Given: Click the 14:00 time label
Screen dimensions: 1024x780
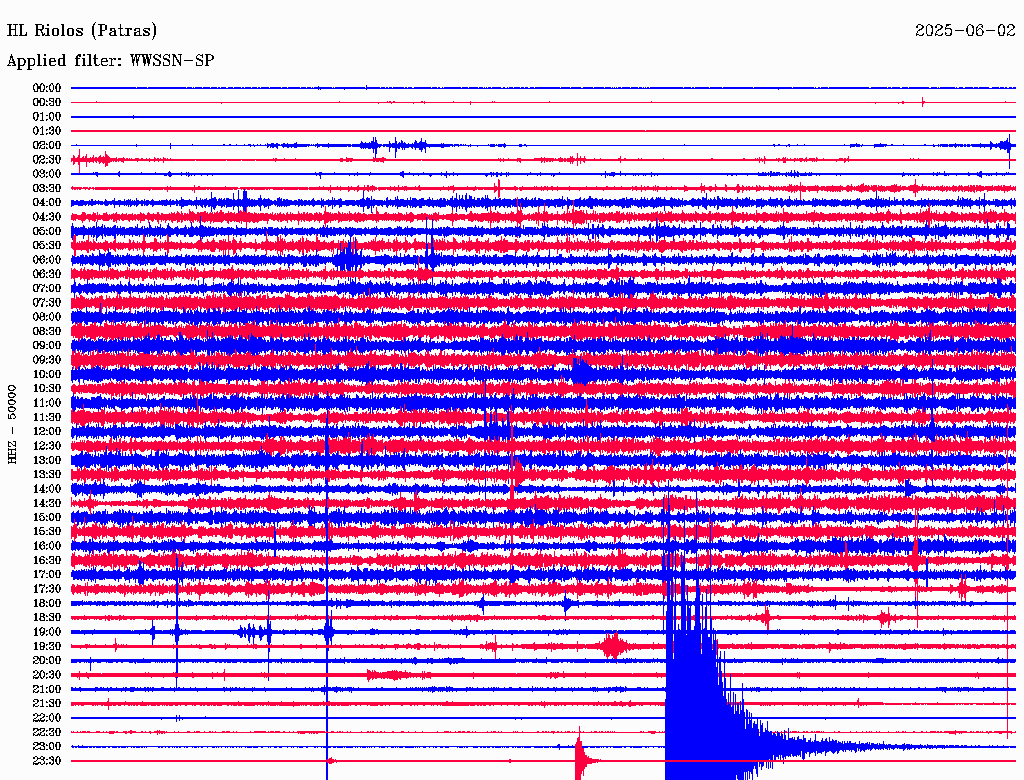Looking at the screenshot, I should pyautogui.click(x=47, y=489).
